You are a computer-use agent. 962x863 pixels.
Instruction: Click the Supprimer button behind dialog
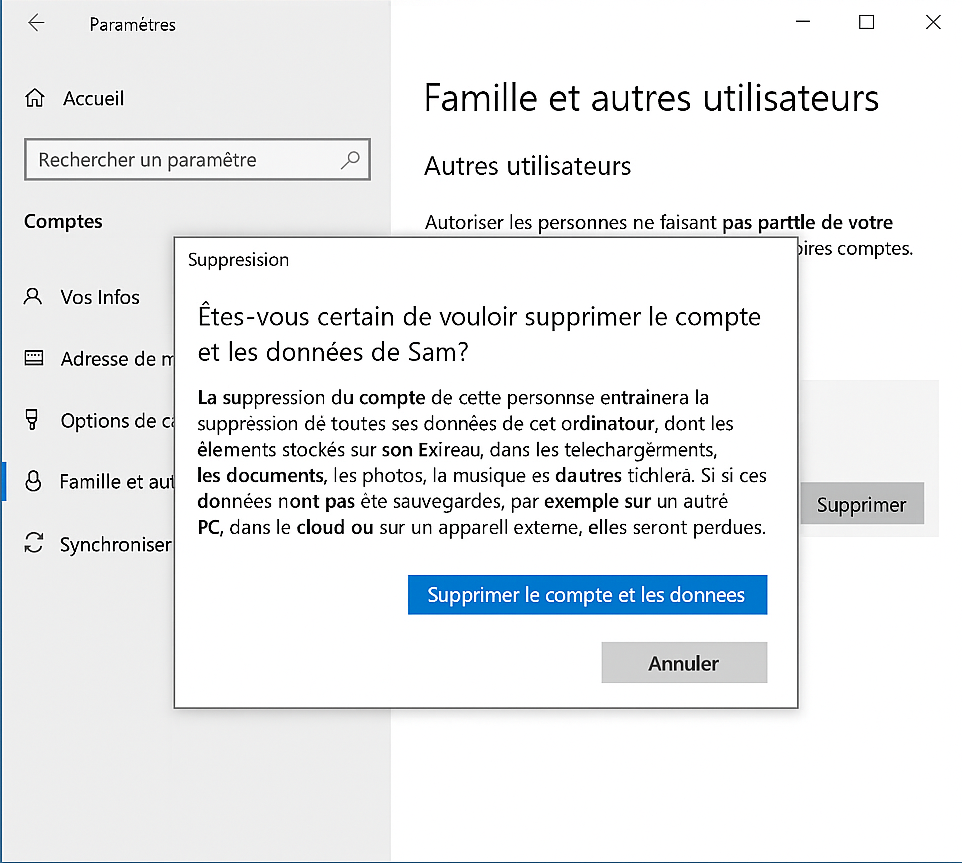coord(861,504)
